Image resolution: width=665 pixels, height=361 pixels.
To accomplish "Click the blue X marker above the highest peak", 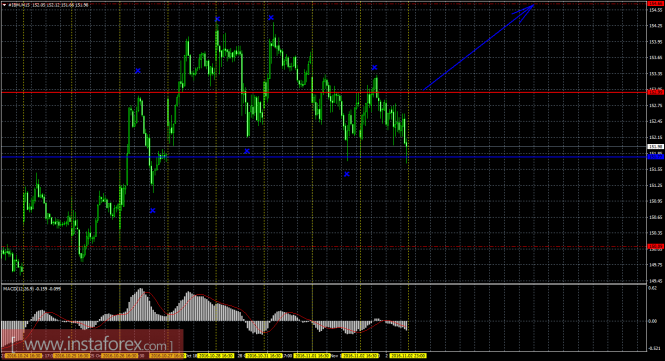I will 218,19.
